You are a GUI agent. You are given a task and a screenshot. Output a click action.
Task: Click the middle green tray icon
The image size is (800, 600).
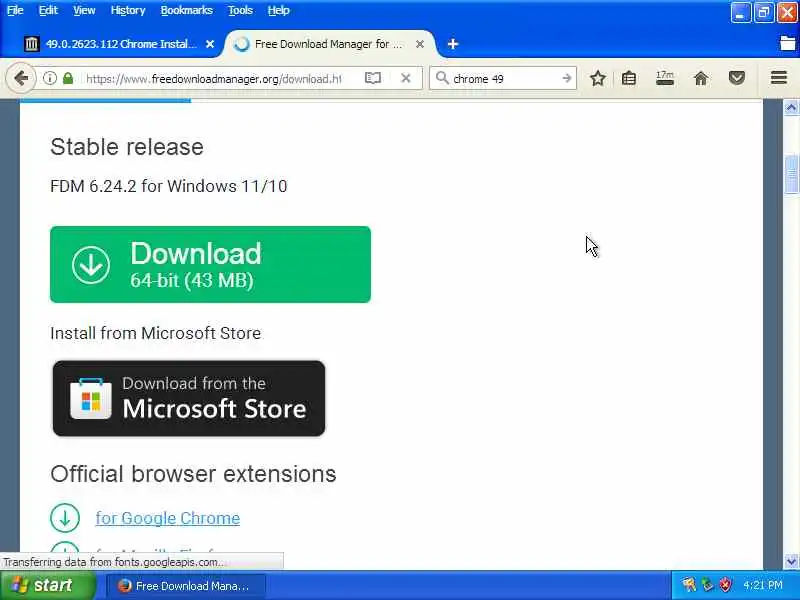pyautogui.click(x=708, y=585)
